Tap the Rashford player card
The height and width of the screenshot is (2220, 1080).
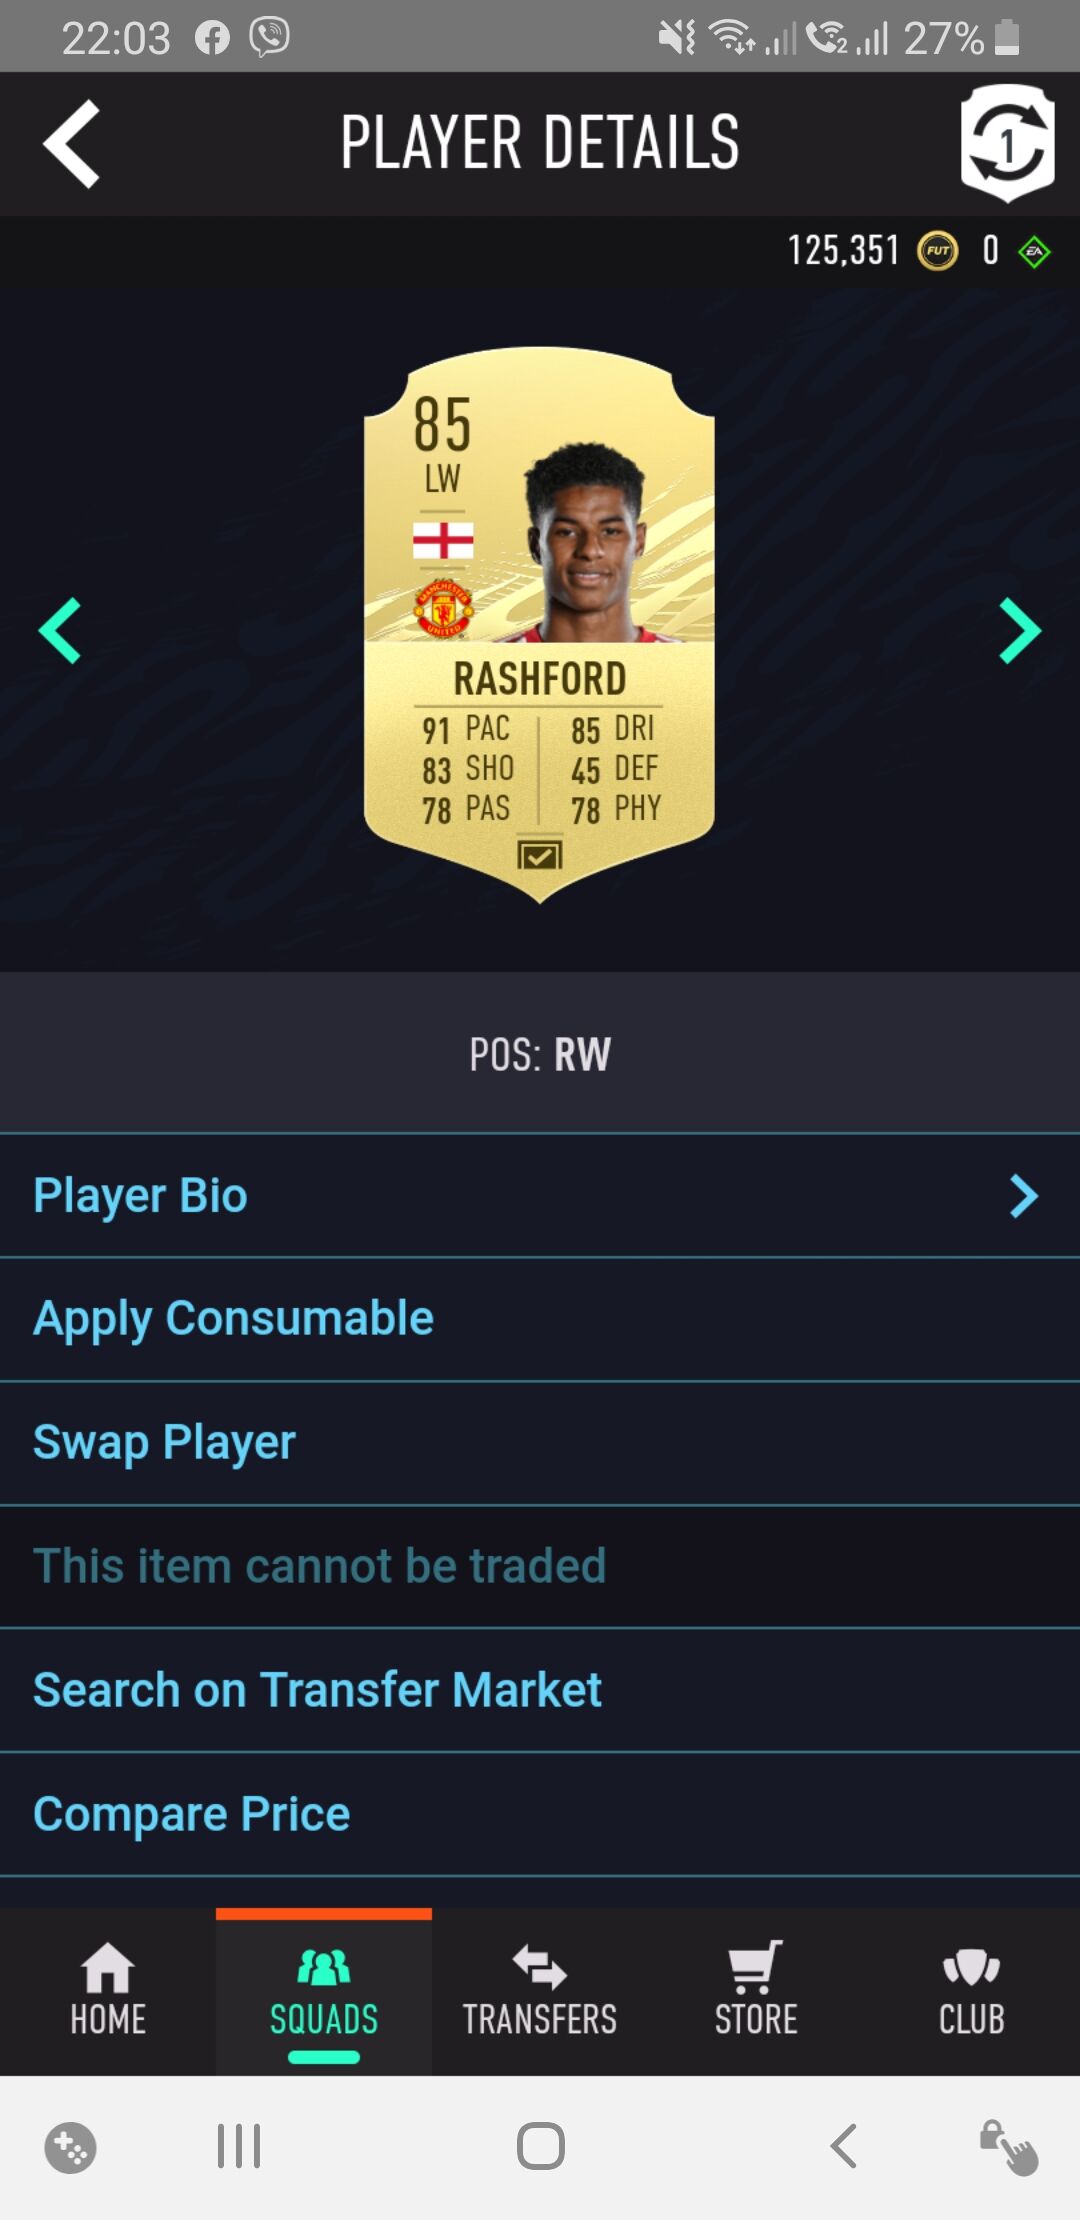point(540,624)
